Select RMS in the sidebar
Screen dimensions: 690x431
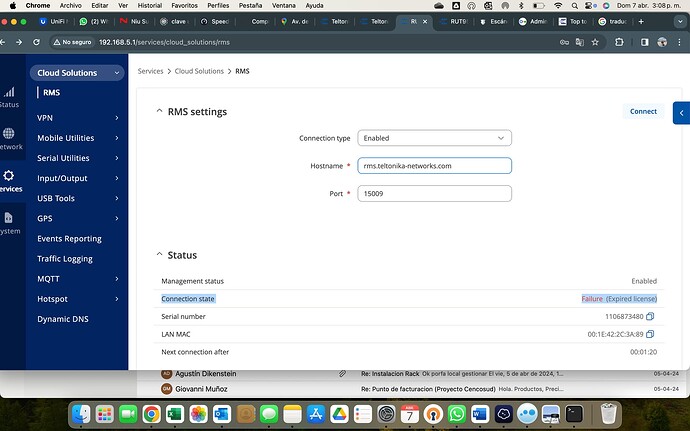(51, 92)
